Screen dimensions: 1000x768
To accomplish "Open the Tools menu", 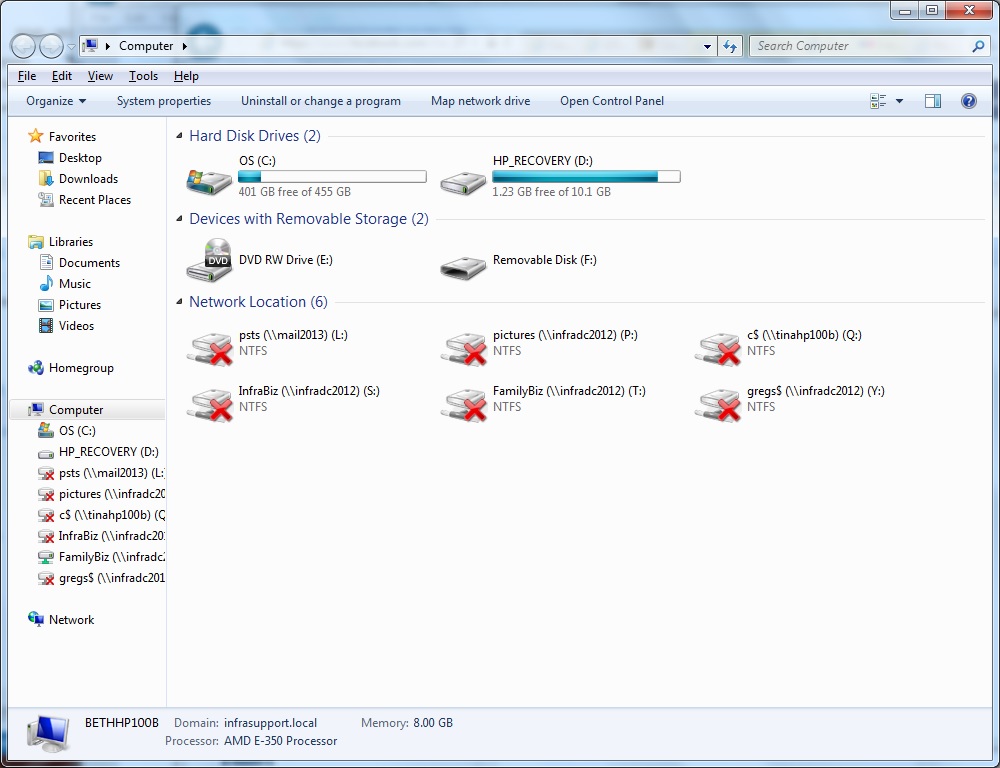I will [143, 76].
